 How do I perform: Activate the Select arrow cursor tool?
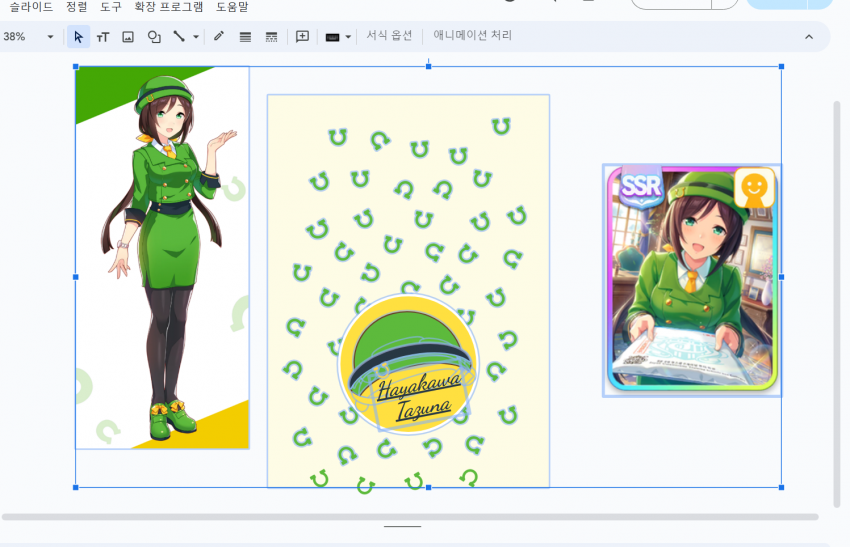(x=78, y=37)
